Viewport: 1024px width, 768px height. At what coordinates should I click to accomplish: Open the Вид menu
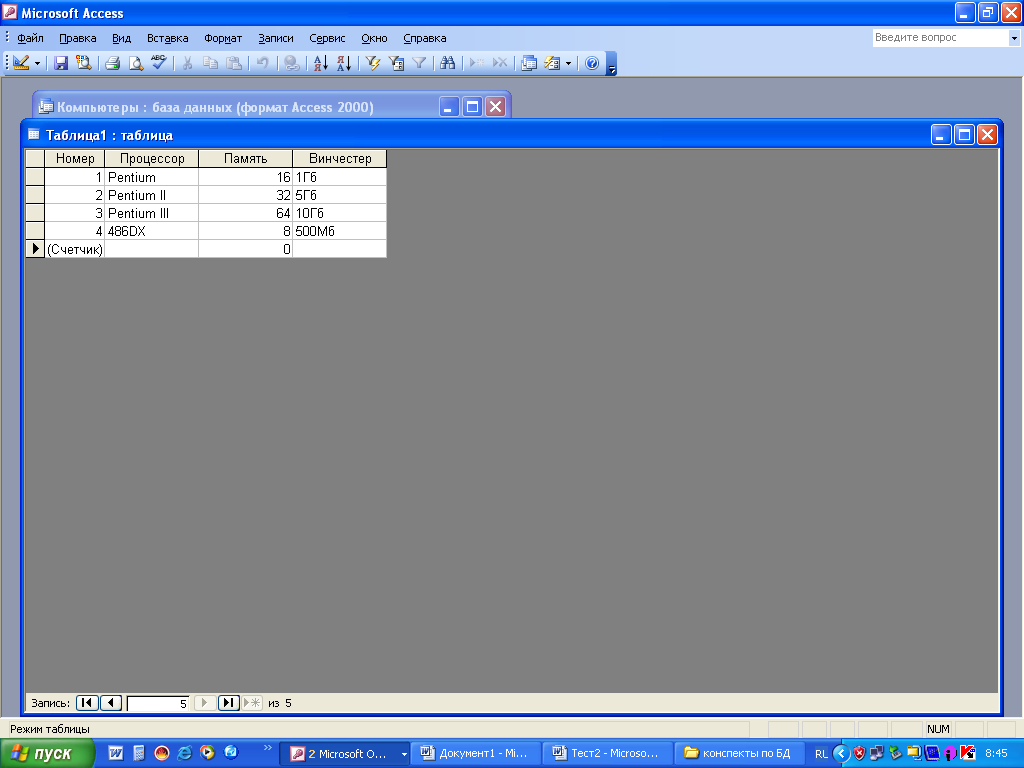(121, 38)
